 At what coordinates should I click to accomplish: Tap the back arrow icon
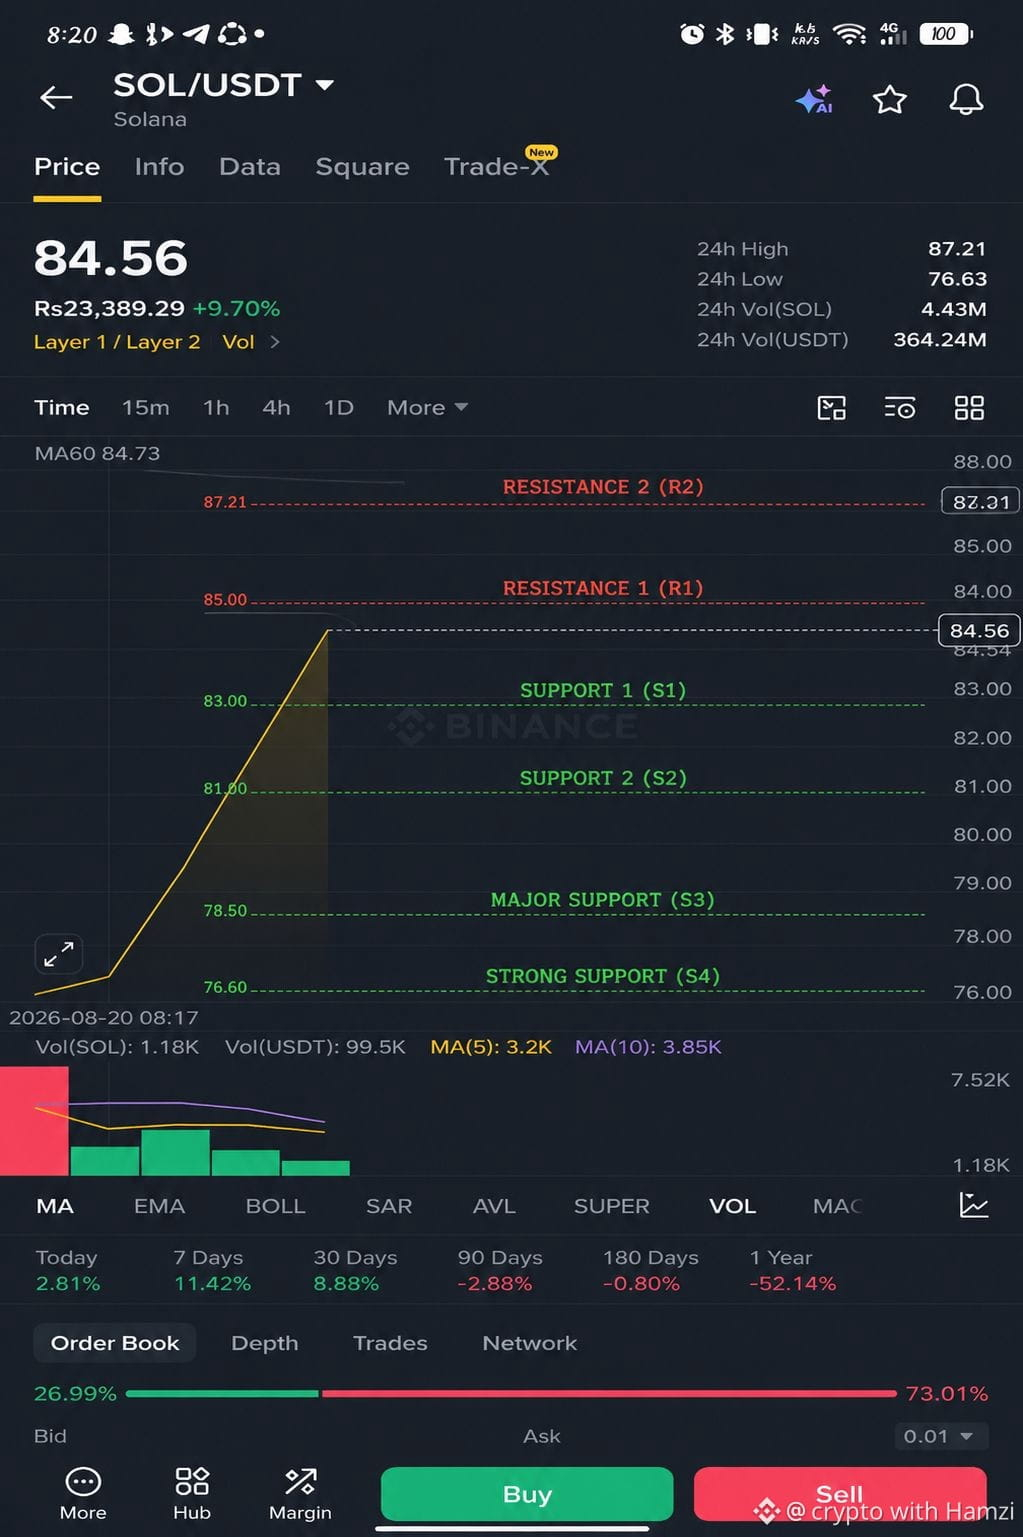tap(56, 97)
